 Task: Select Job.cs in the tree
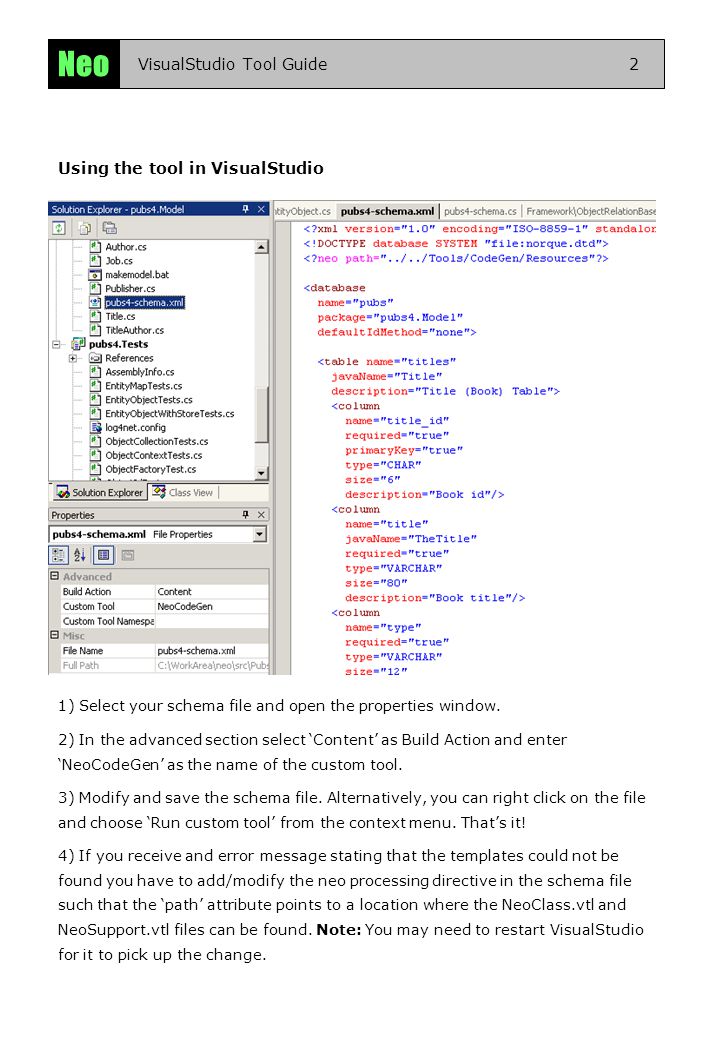point(119,261)
